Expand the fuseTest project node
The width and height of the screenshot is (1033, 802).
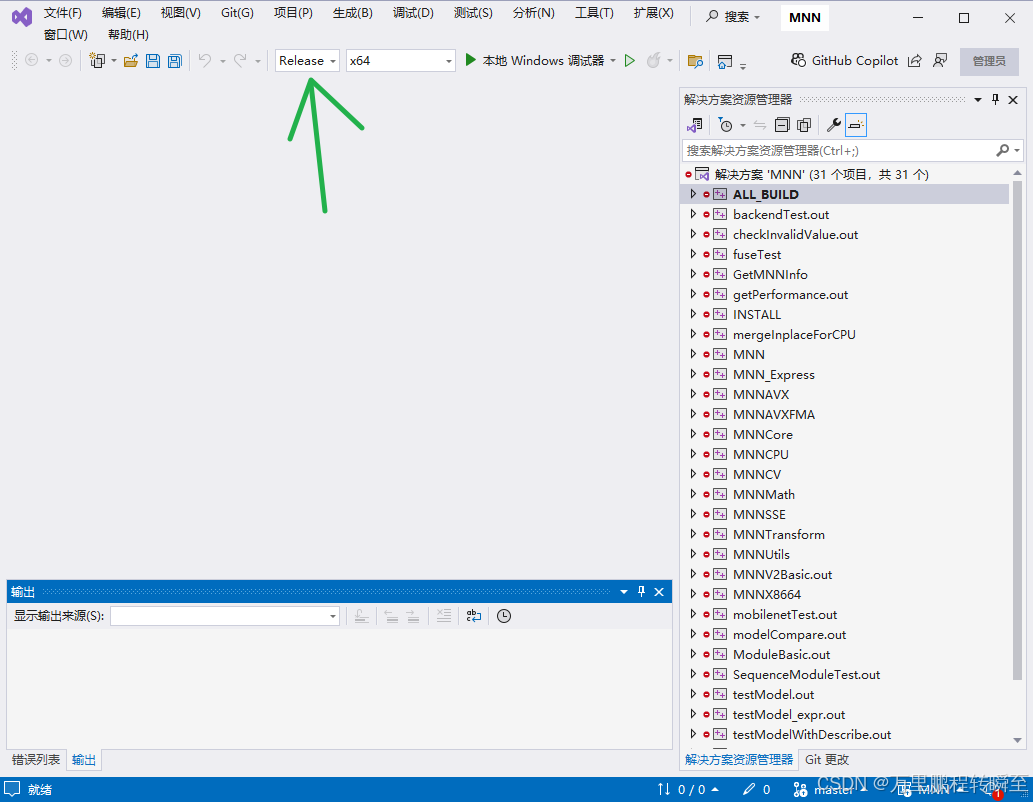[693, 254]
